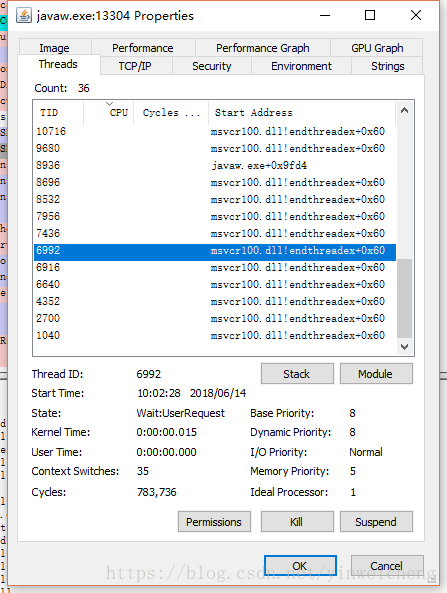Click the Cycles value 783,736

tap(157, 492)
